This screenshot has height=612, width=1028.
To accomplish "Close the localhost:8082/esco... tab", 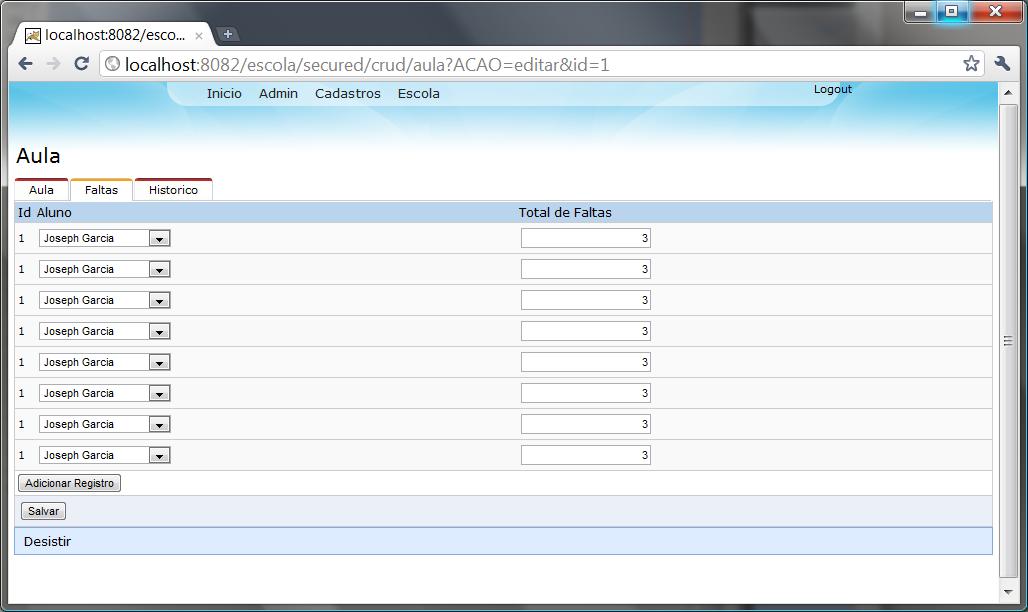I will coord(199,36).
